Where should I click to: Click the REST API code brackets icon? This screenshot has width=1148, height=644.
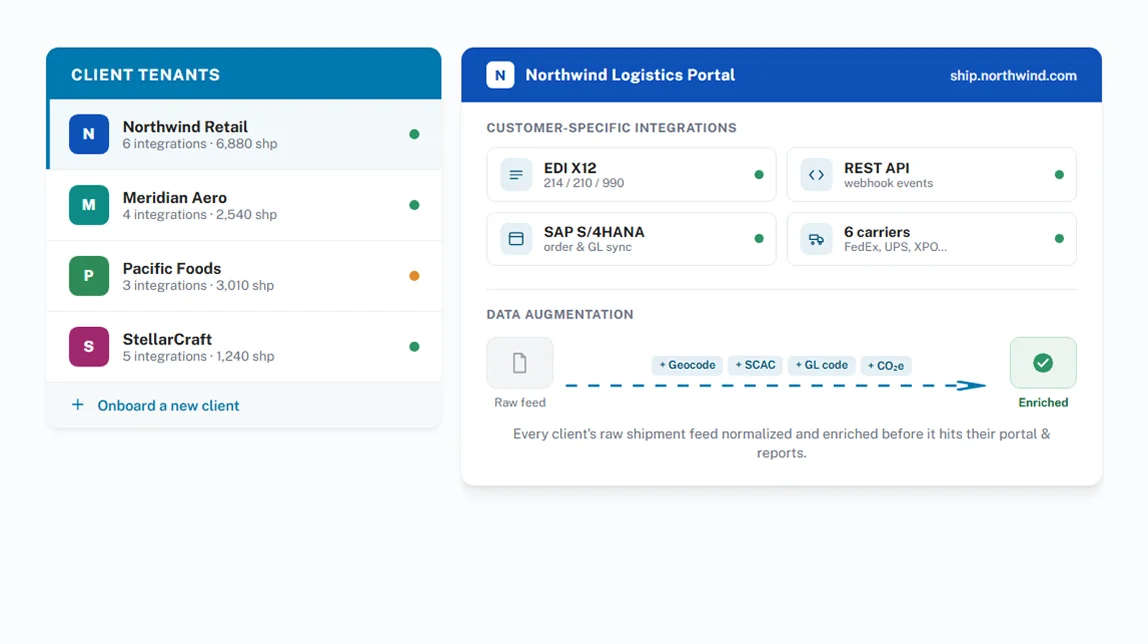[x=816, y=175]
